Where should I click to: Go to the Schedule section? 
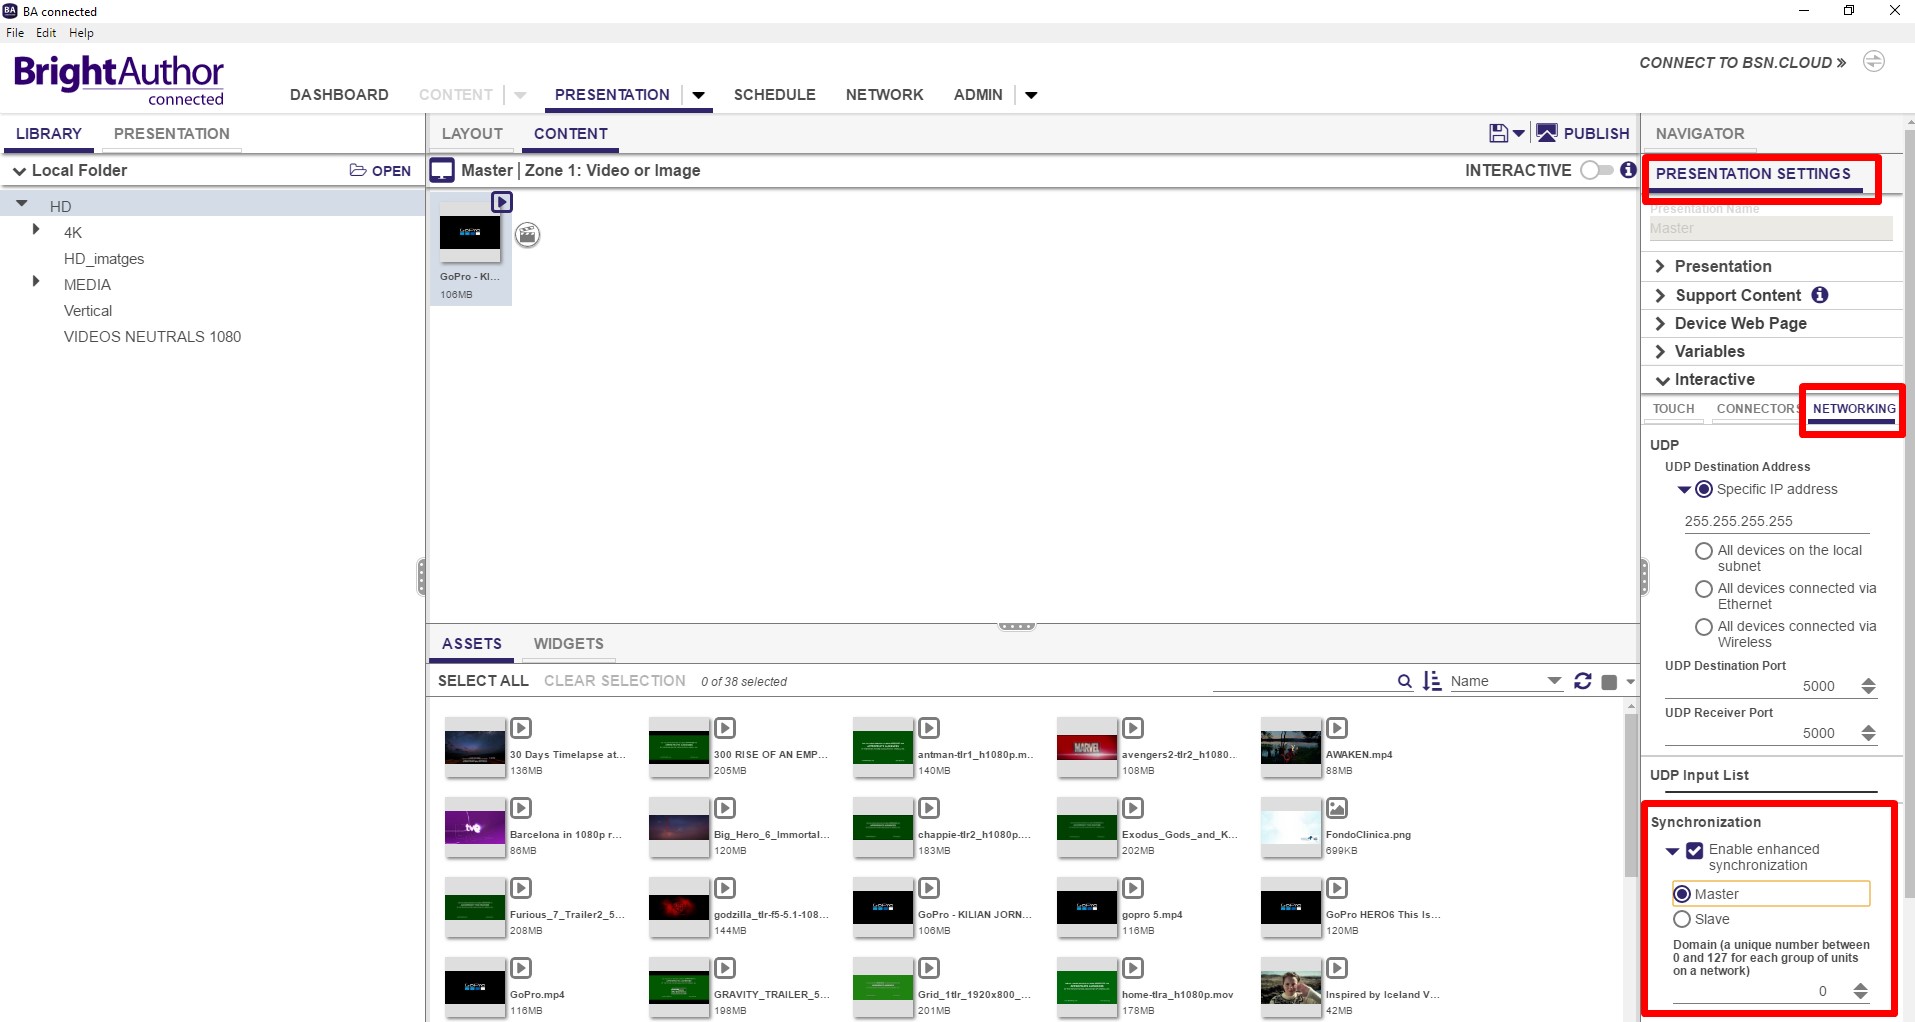[x=774, y=95]
